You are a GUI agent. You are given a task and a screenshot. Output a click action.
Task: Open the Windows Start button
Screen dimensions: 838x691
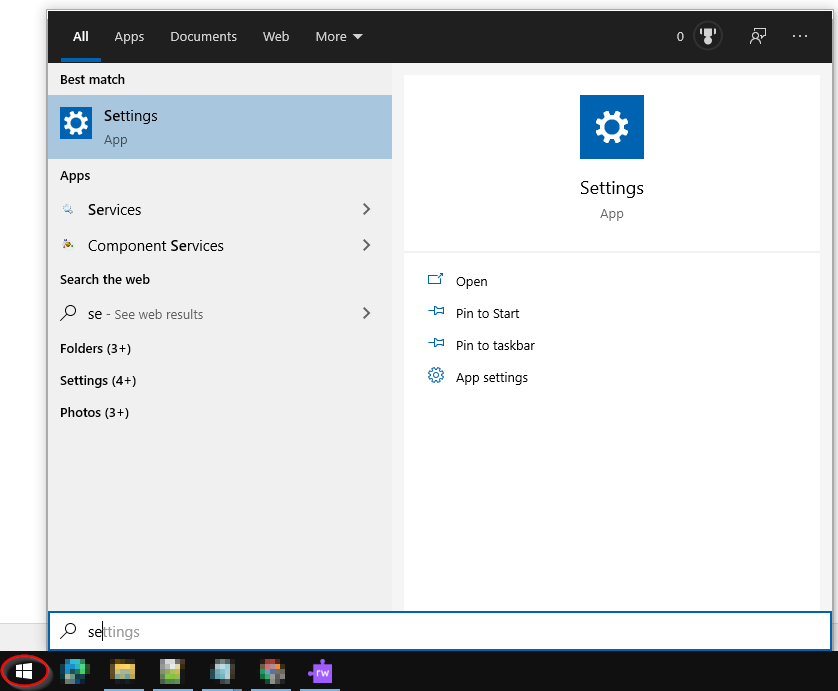pyautogui.click(x=24, y=671)
